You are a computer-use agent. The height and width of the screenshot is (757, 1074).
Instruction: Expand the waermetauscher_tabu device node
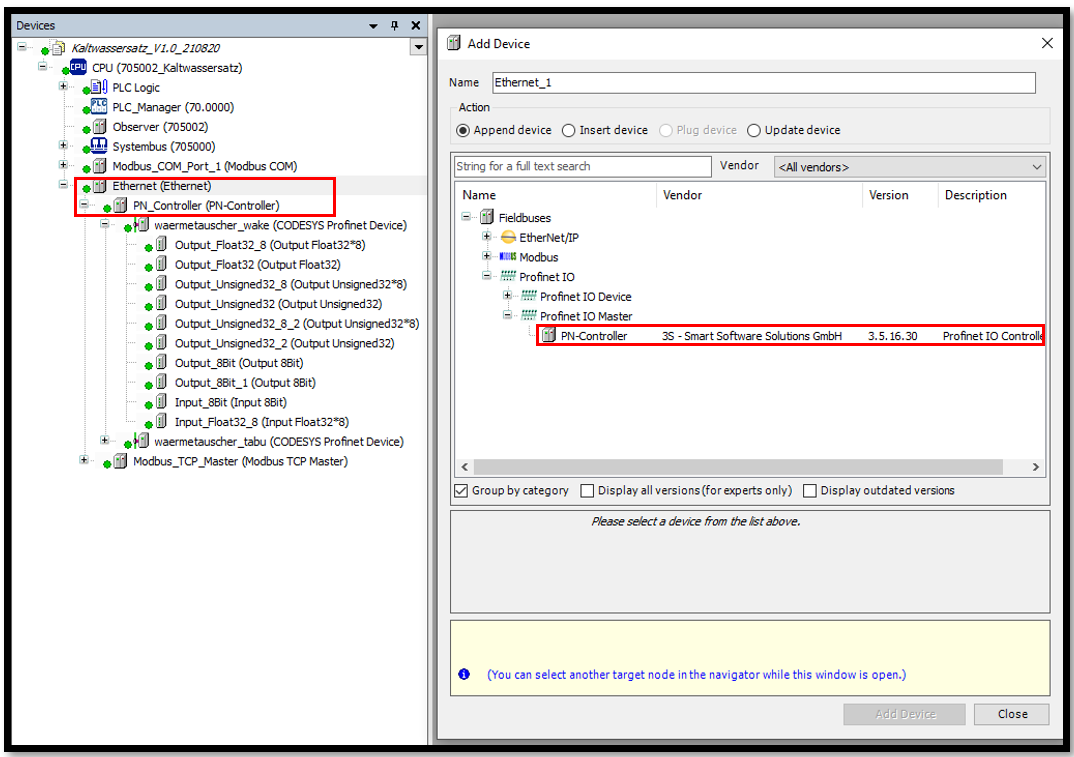[x=105, y=441]
